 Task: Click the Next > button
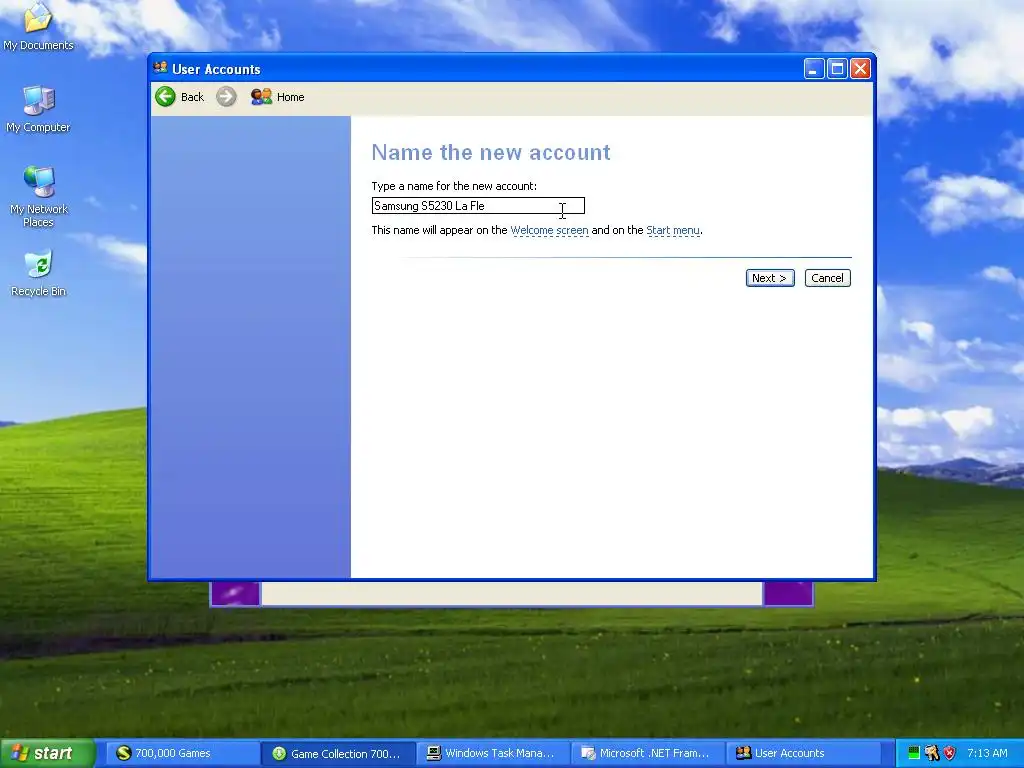coord(770,278)
